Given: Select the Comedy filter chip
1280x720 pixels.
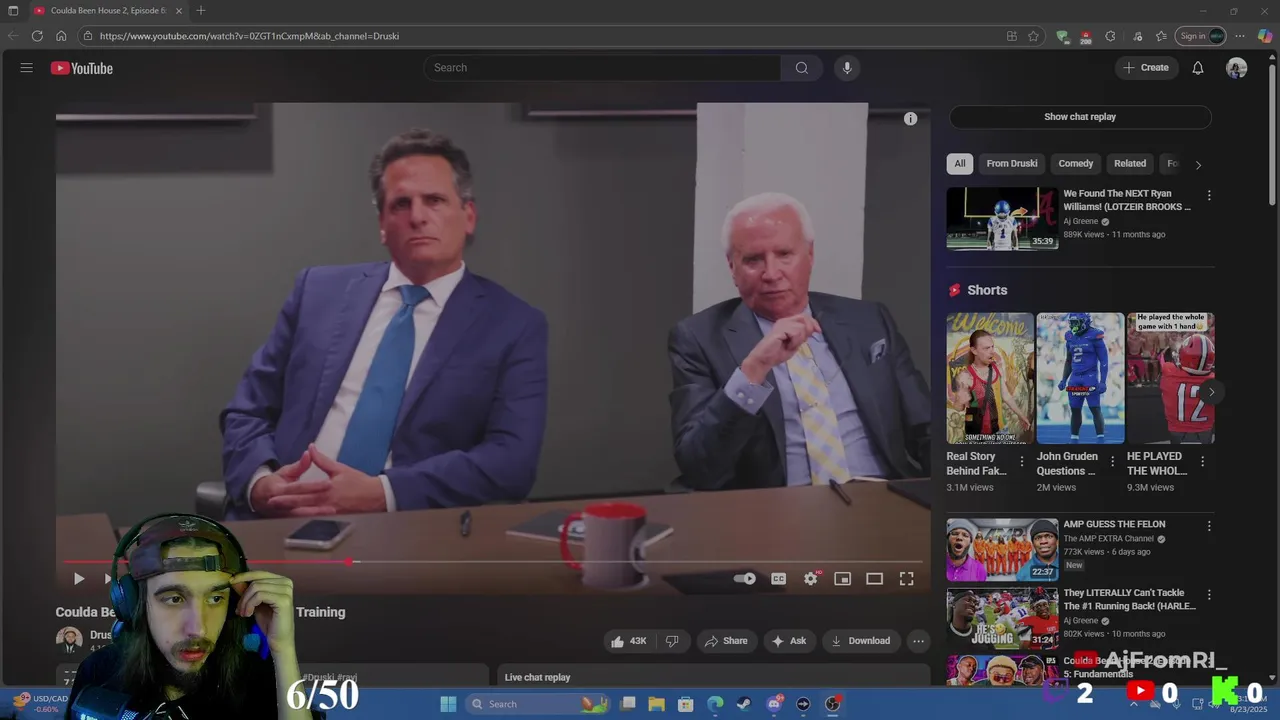Looking at the screenshot, I should click(x=1076, y=164).
